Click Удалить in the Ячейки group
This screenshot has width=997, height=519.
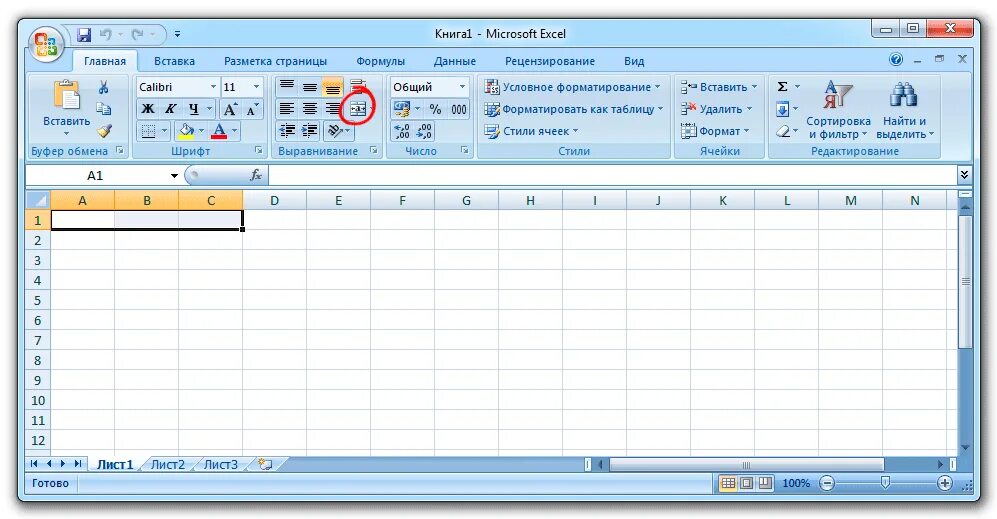tap(716, 109)
